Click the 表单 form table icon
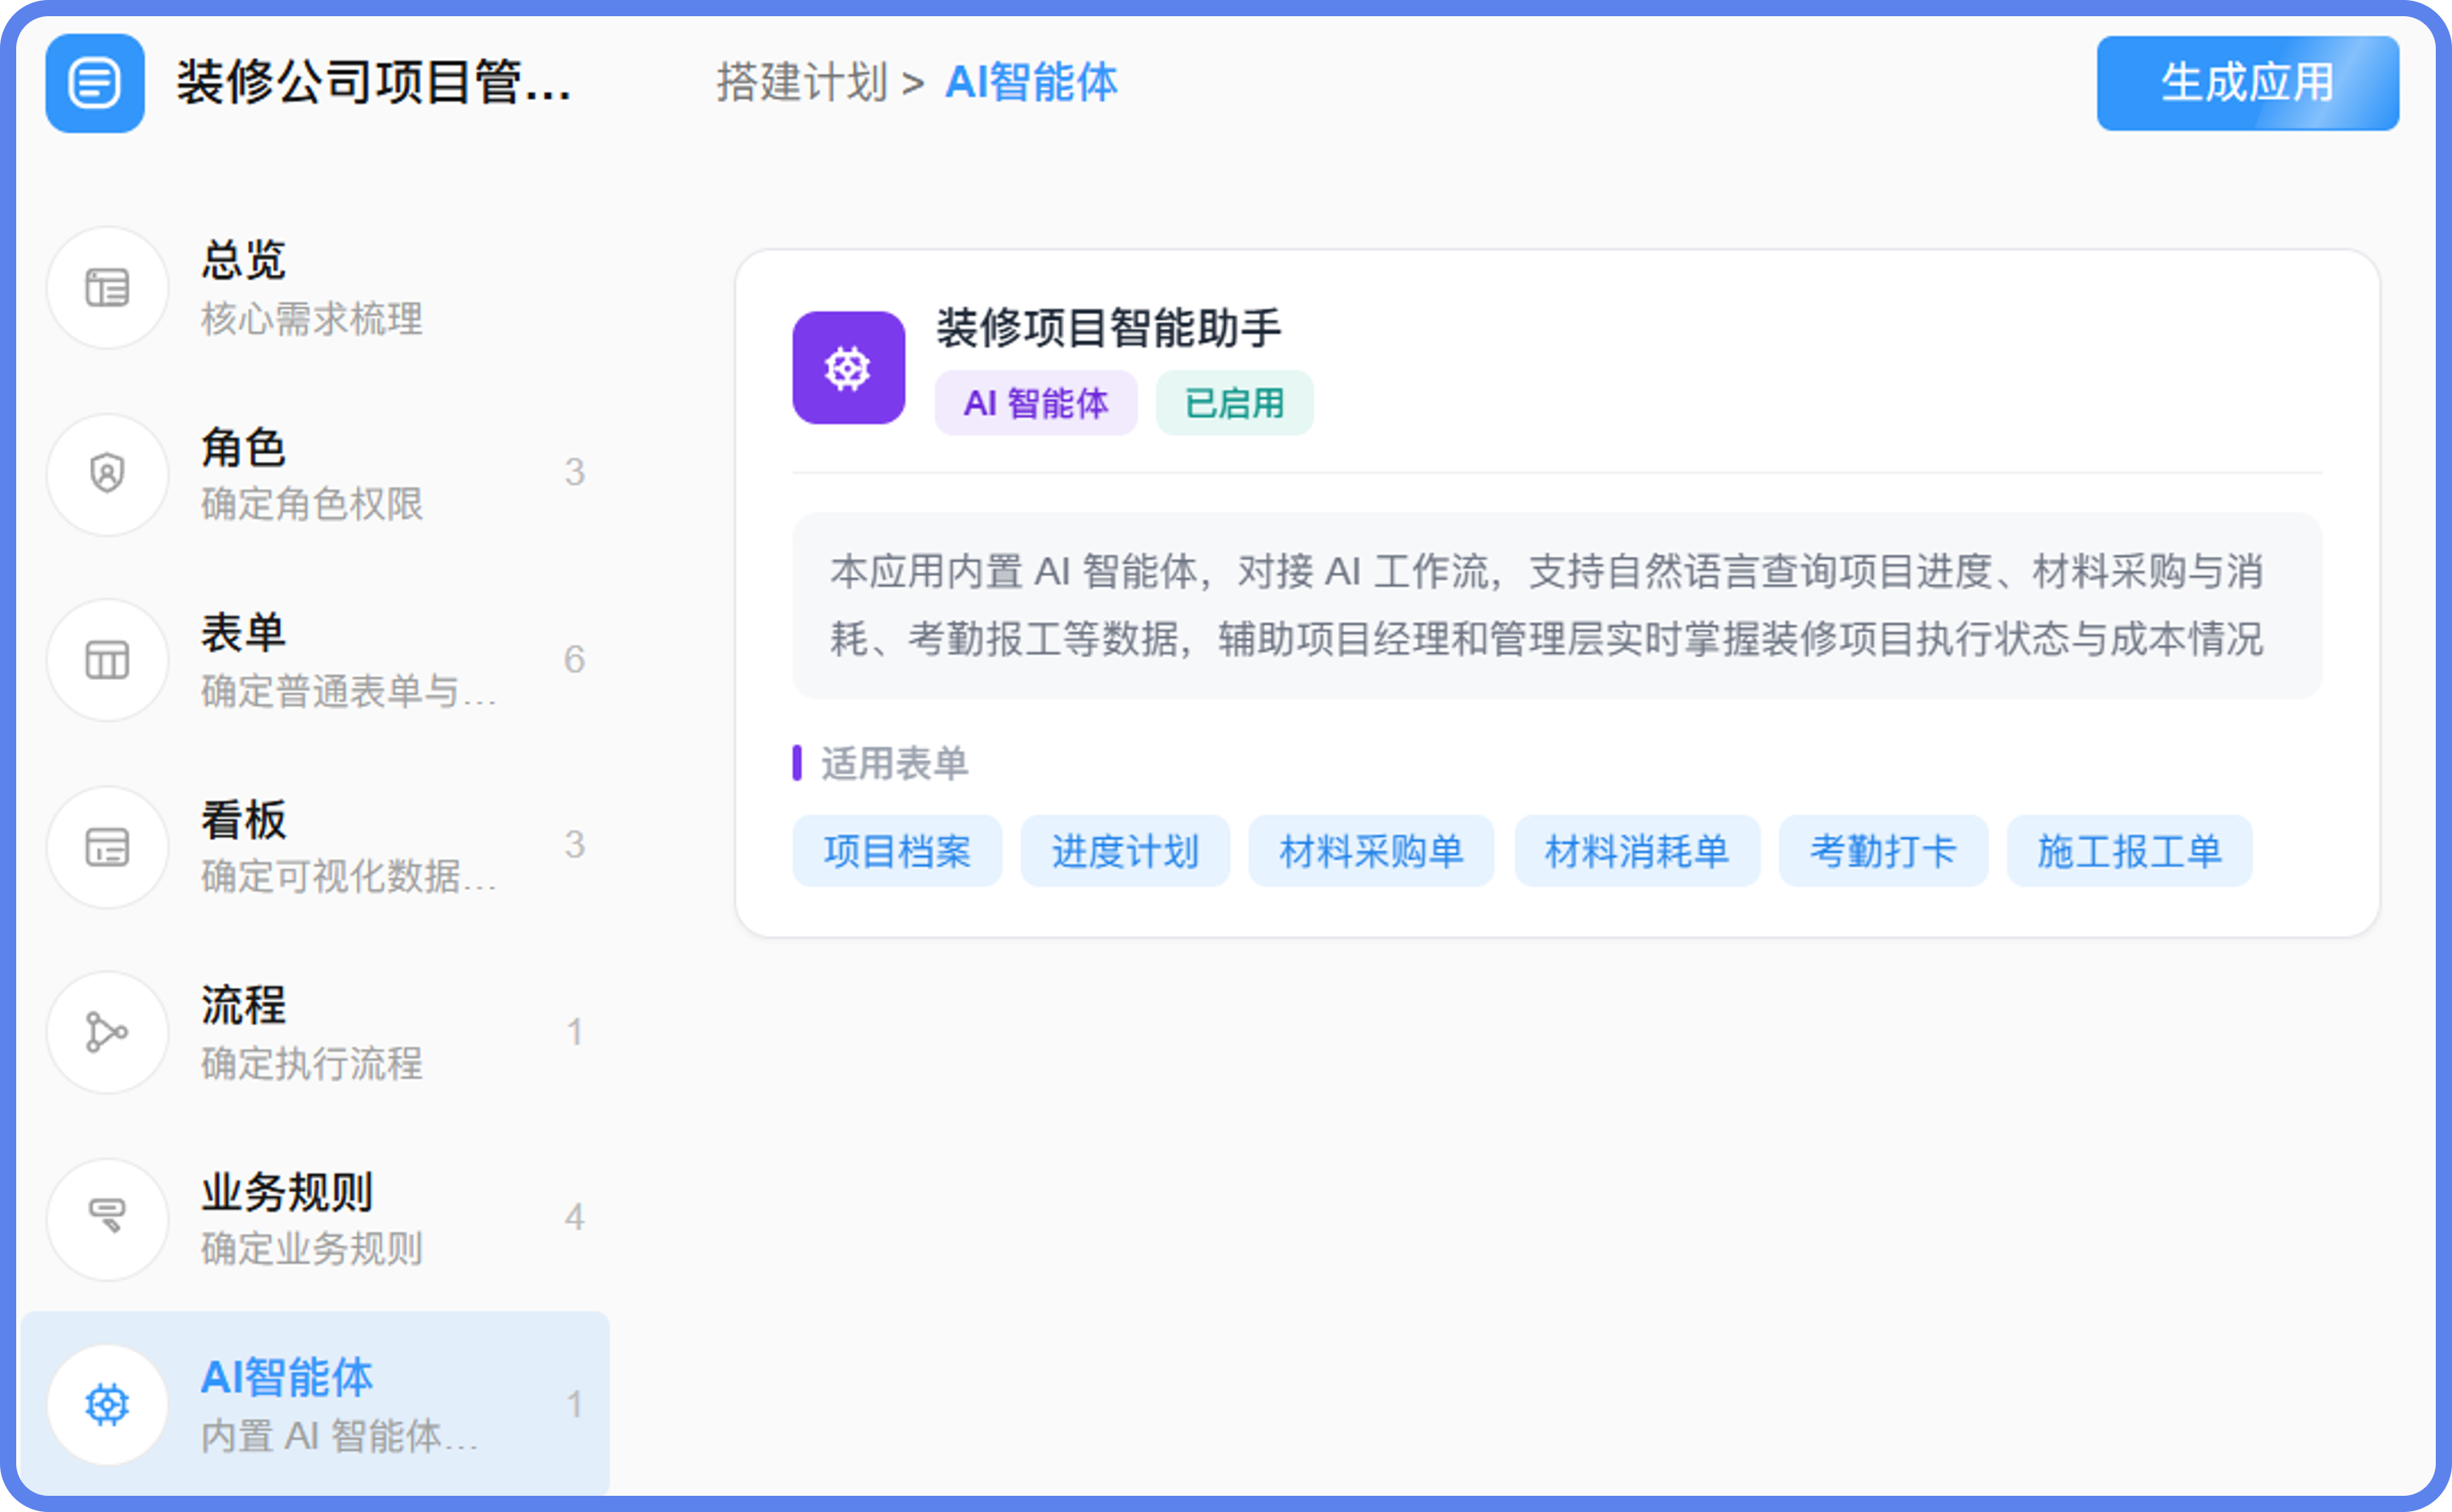 [107, 660]
